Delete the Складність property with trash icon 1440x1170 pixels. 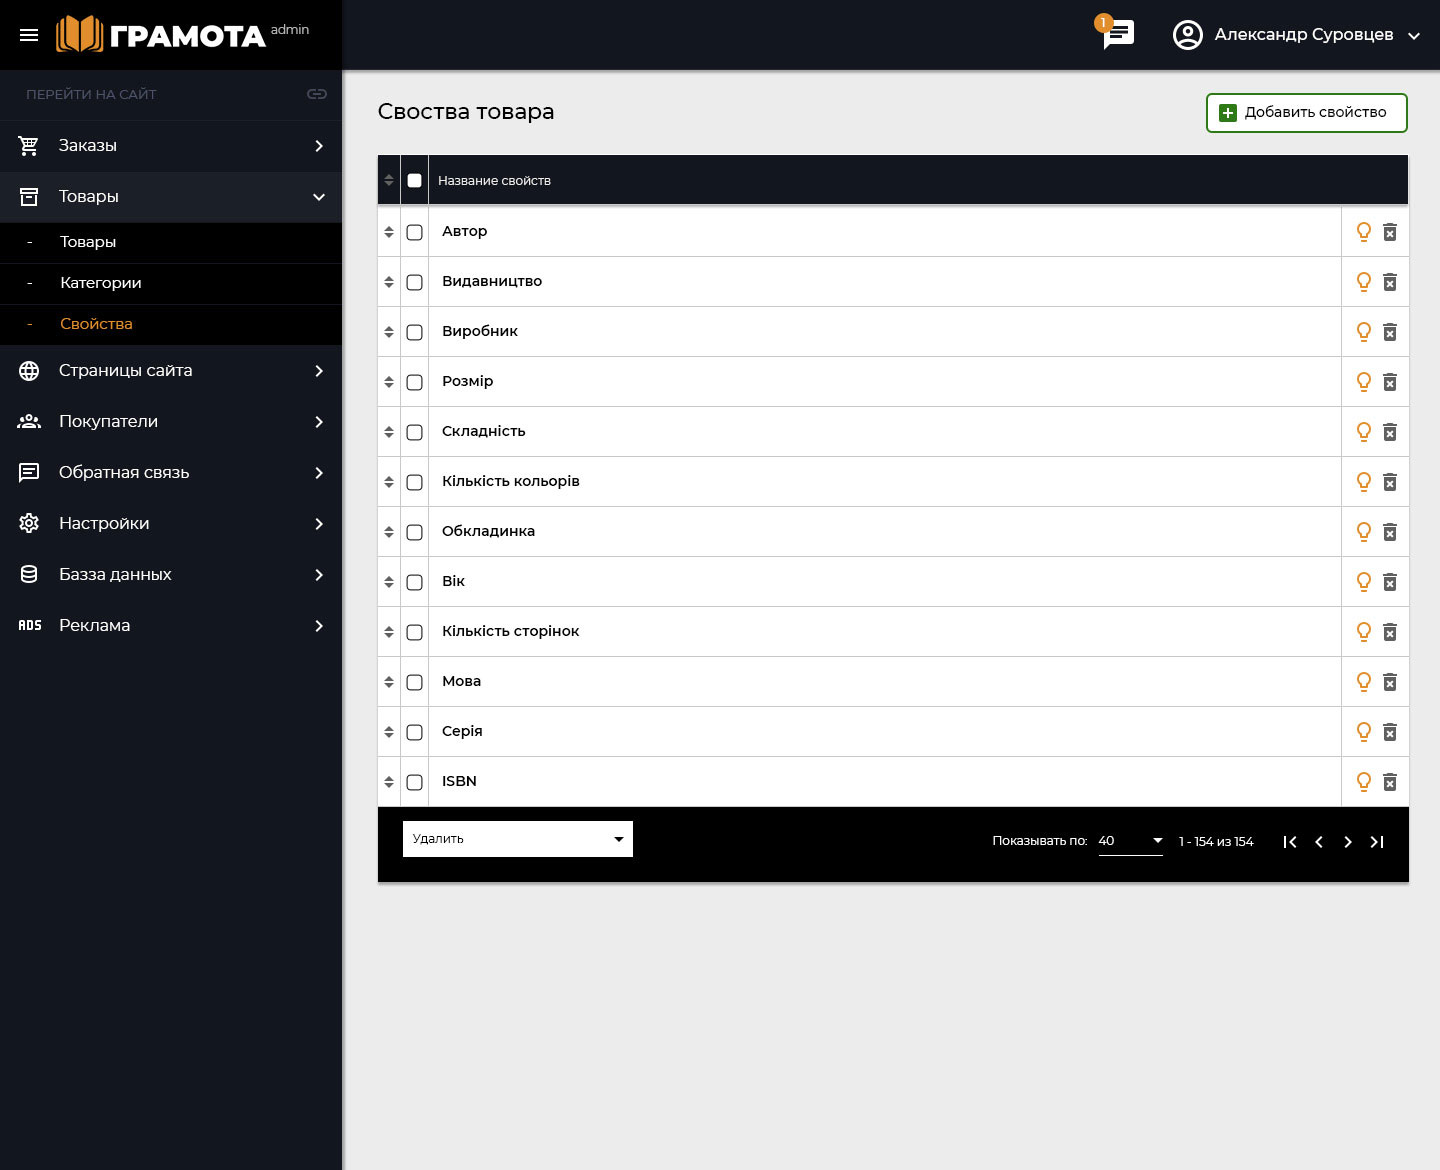pos(1390,433)
